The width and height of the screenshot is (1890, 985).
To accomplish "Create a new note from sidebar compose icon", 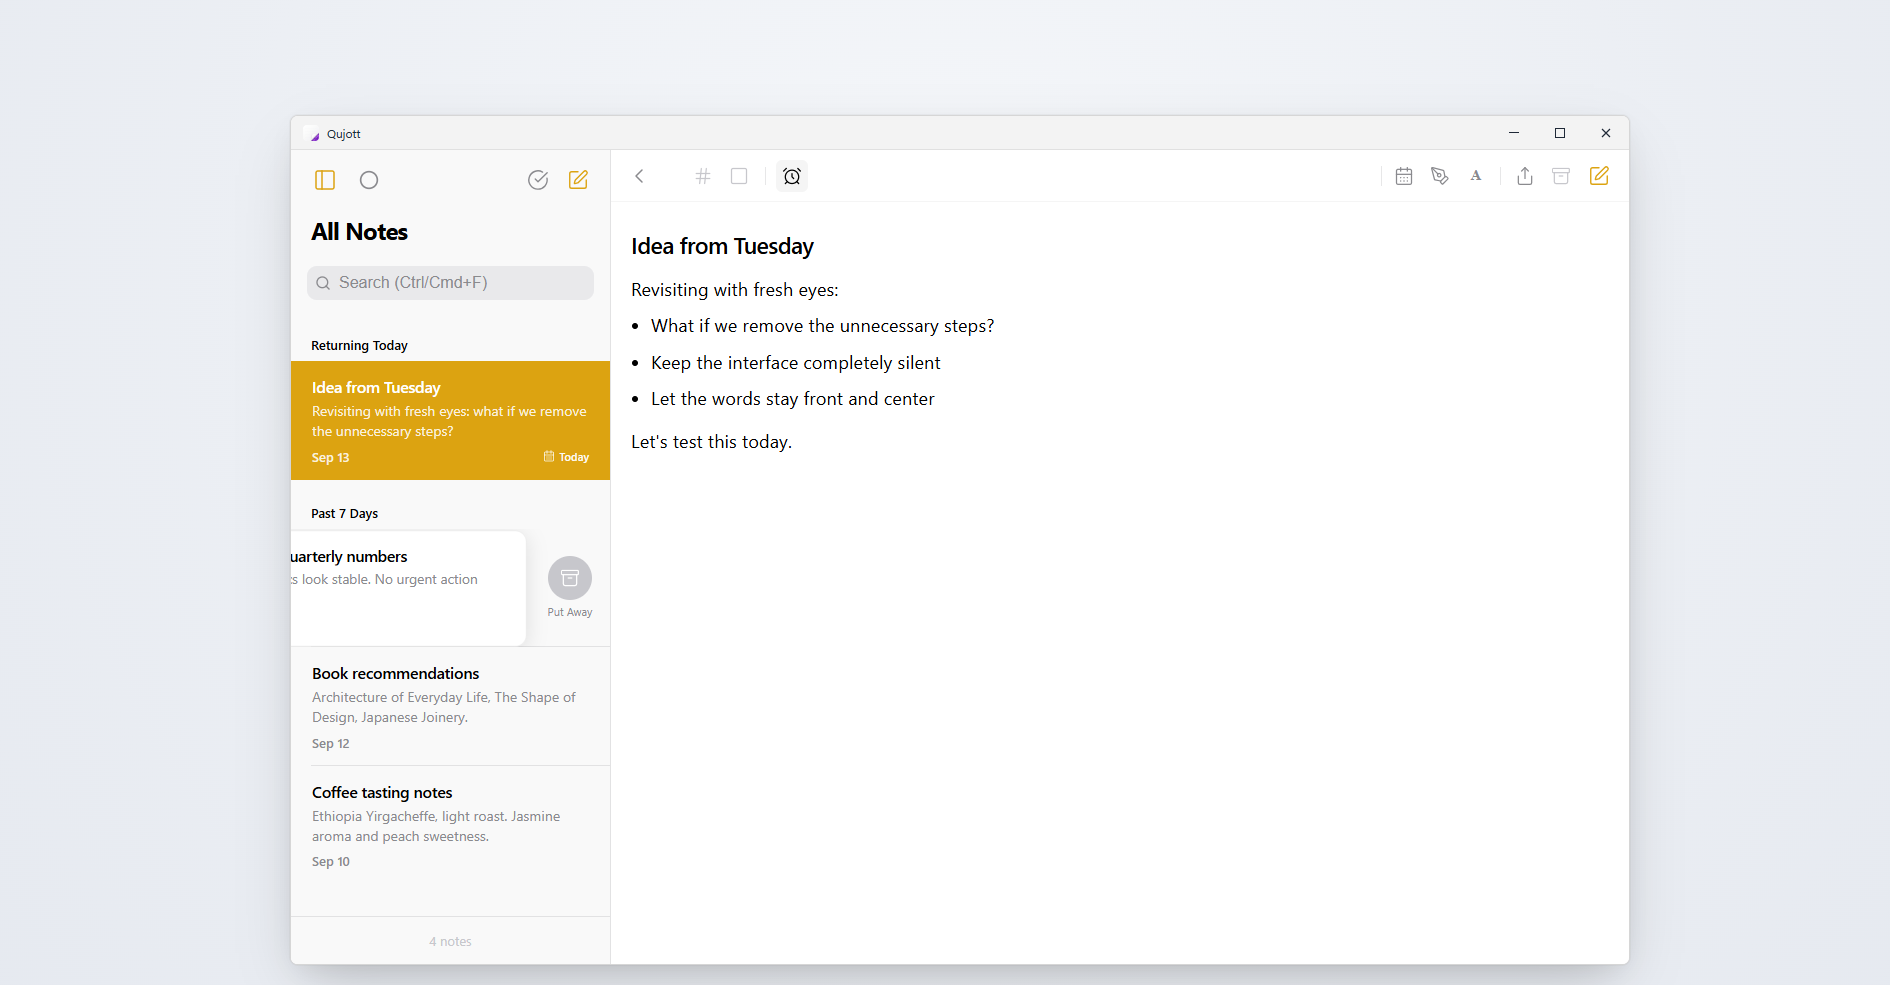I will (x=578, y=180).
